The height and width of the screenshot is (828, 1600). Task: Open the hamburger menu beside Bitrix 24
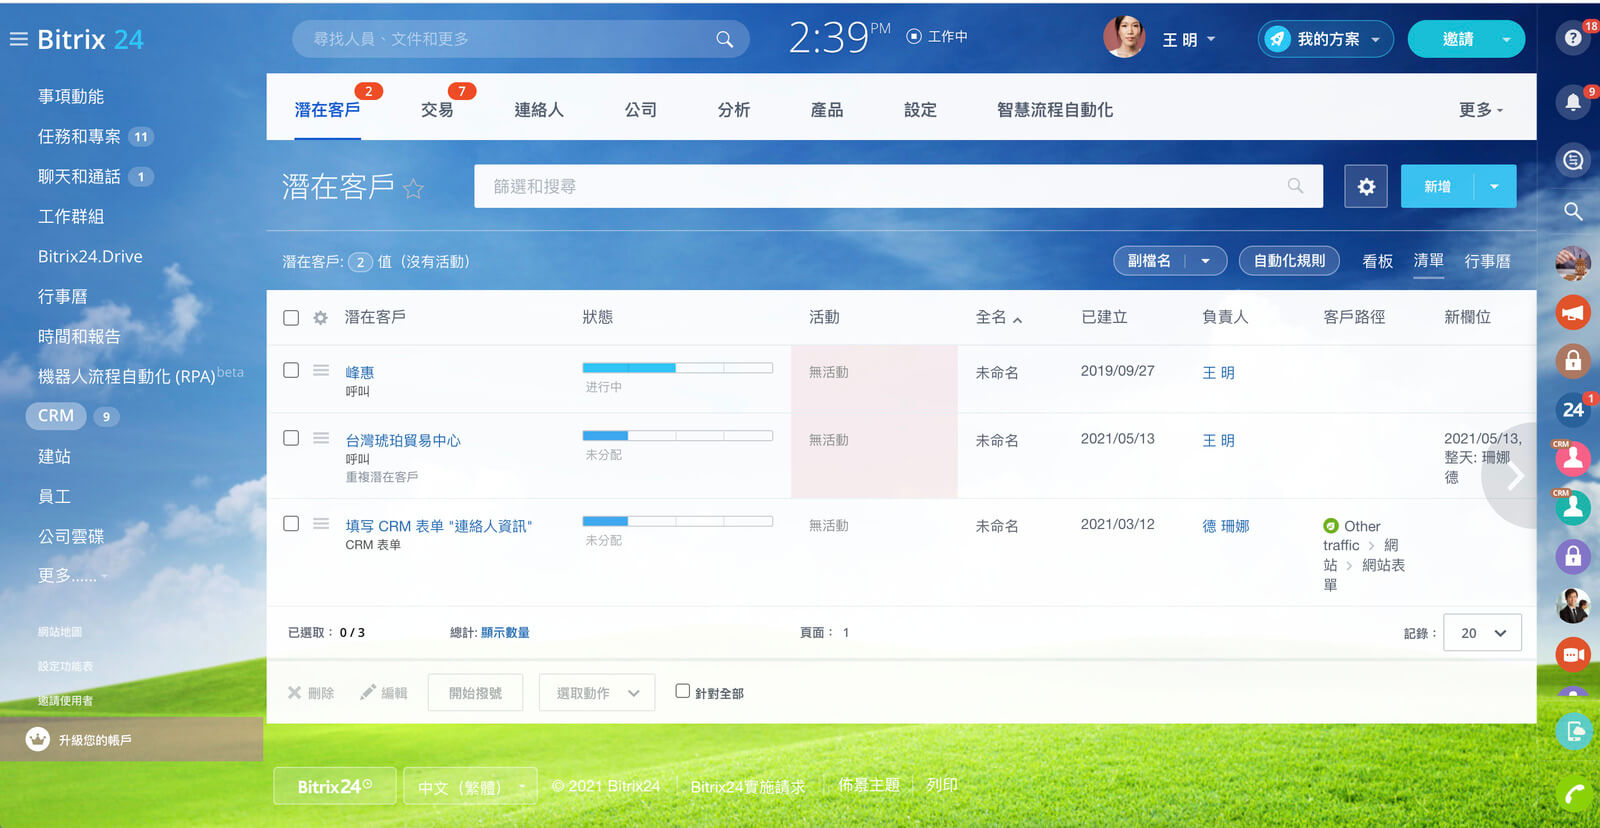(x=18, y=39)
